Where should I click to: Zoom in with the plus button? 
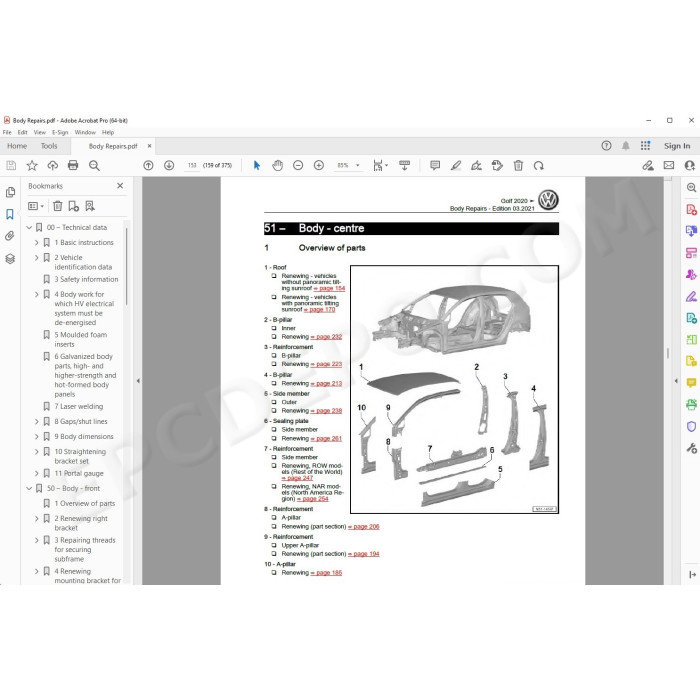(319, 166)
